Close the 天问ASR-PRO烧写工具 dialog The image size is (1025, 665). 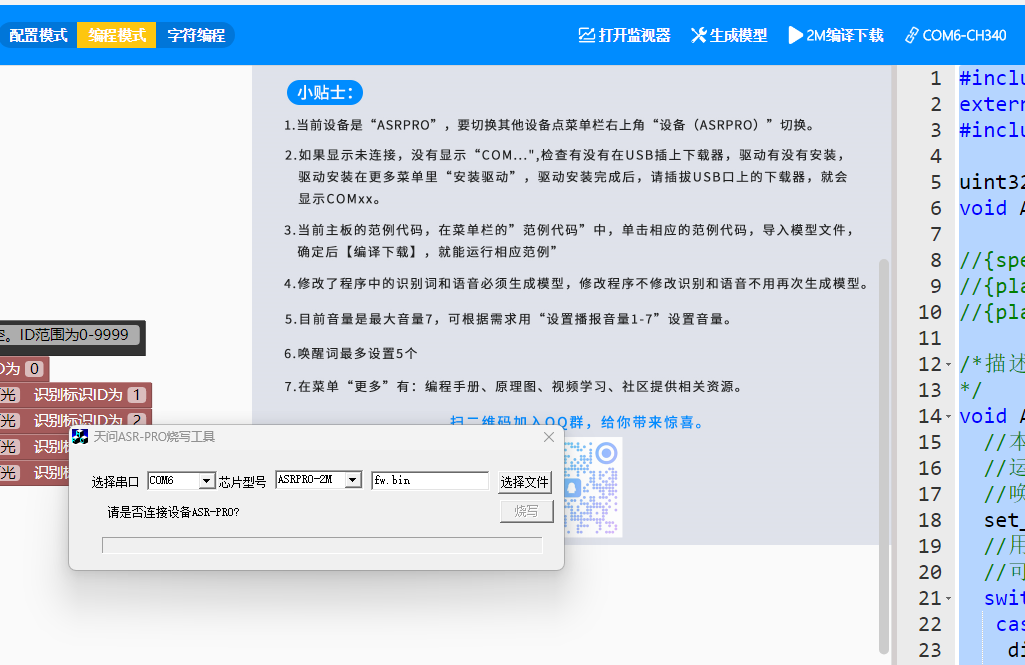point(548,437)
